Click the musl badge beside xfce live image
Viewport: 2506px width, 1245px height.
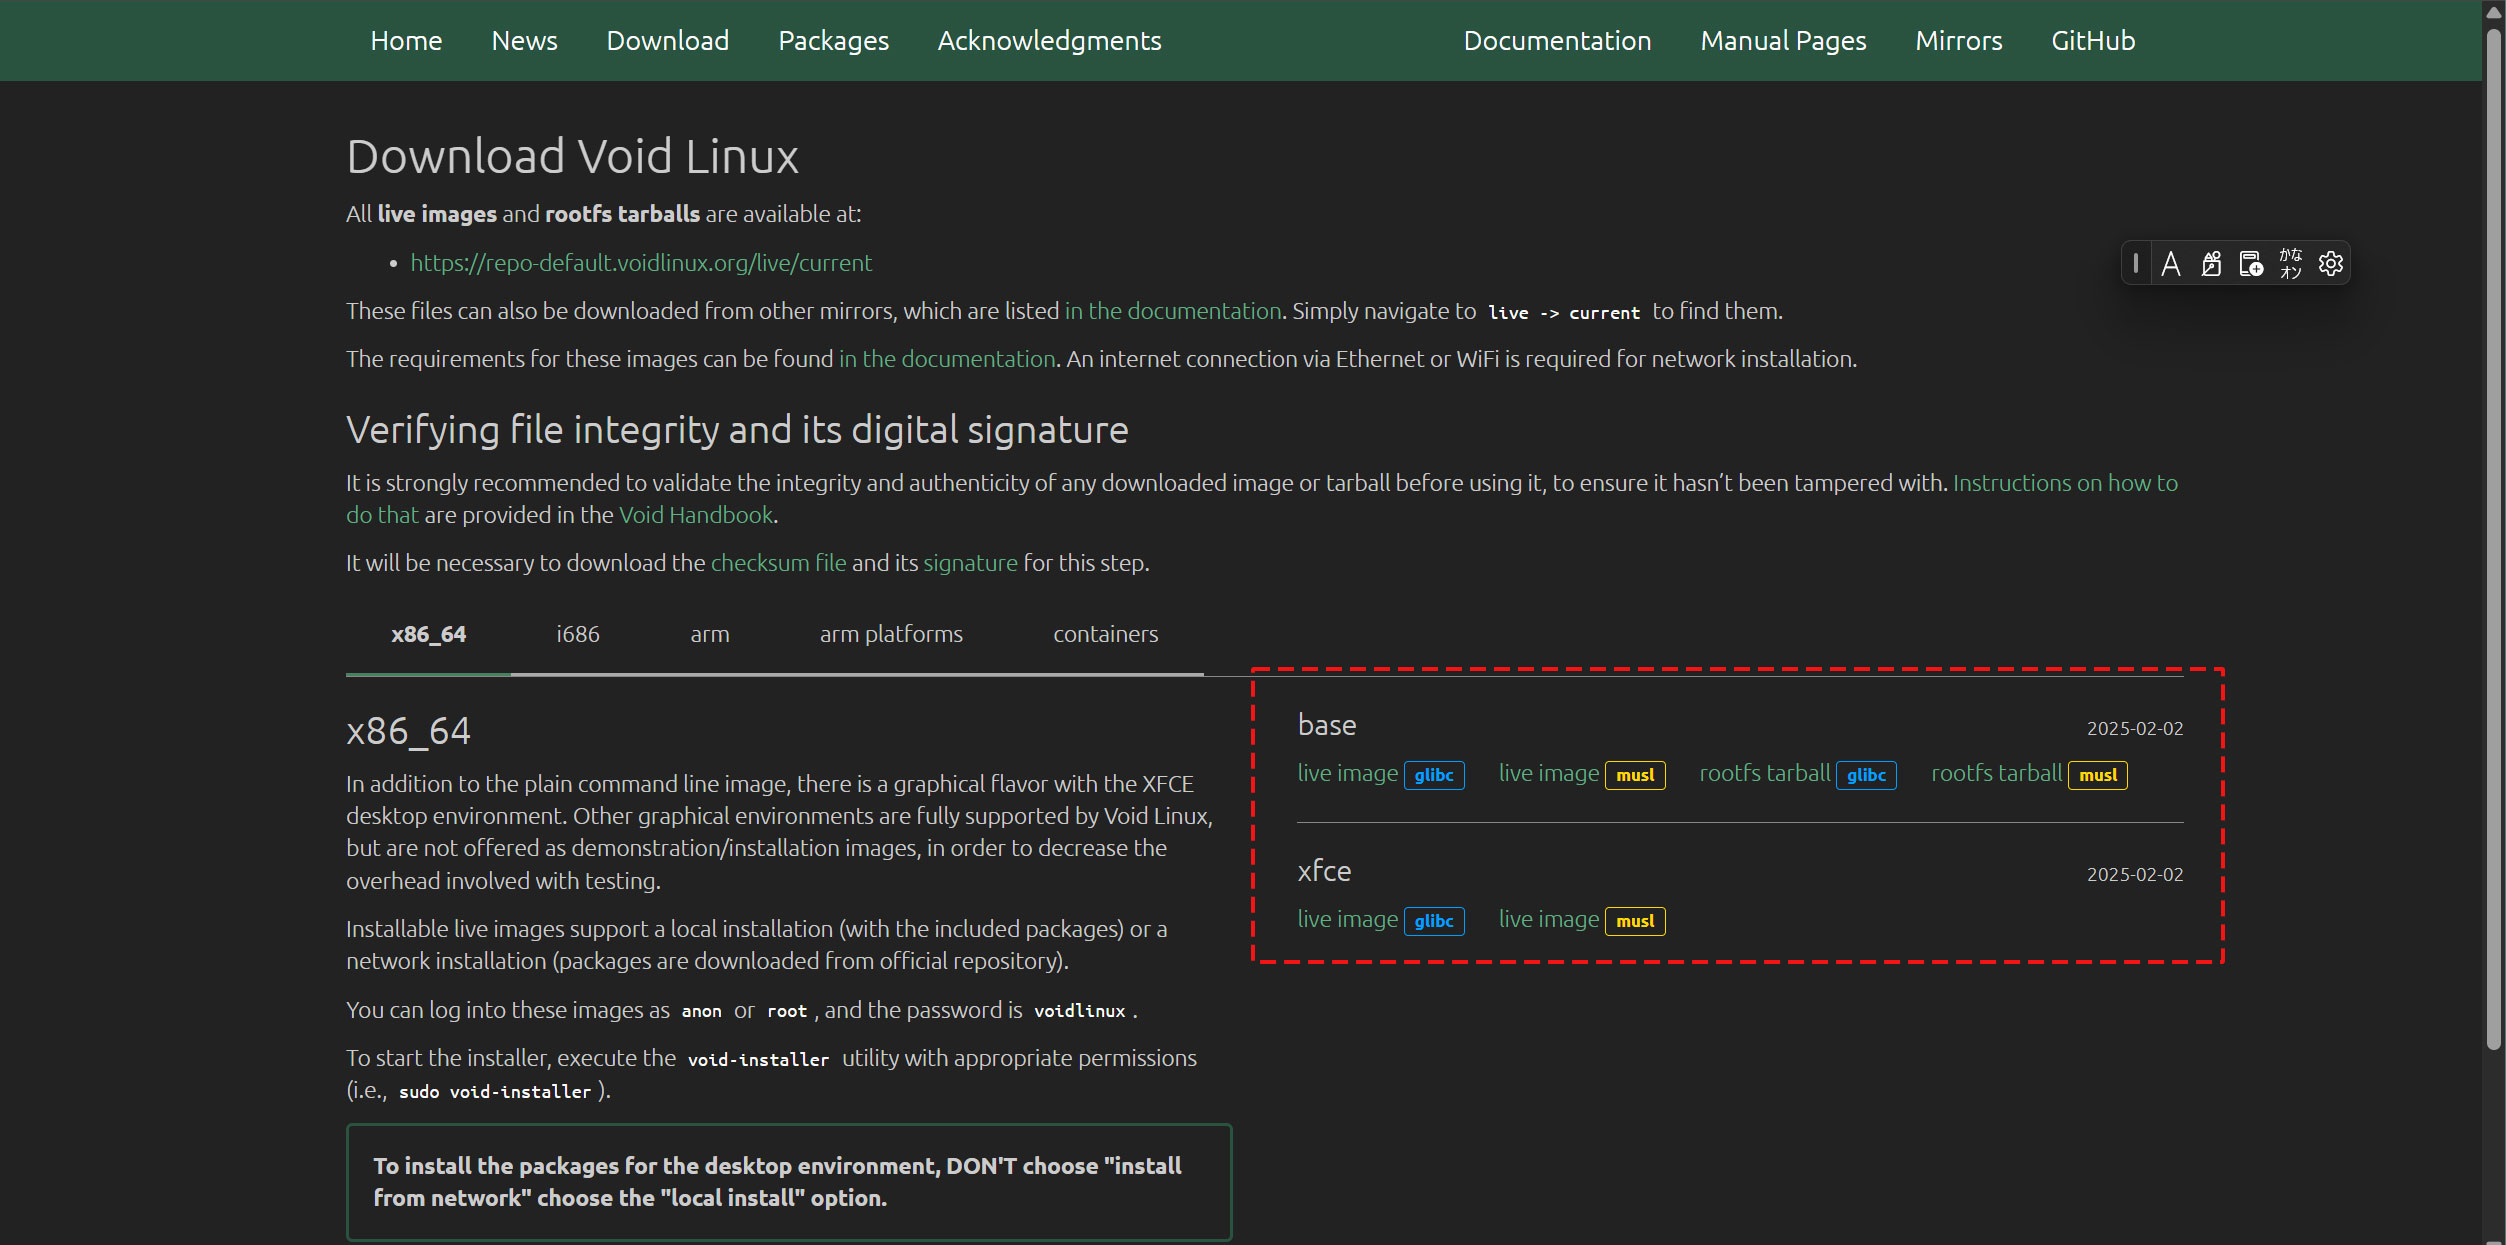(x=1635, y=921)
